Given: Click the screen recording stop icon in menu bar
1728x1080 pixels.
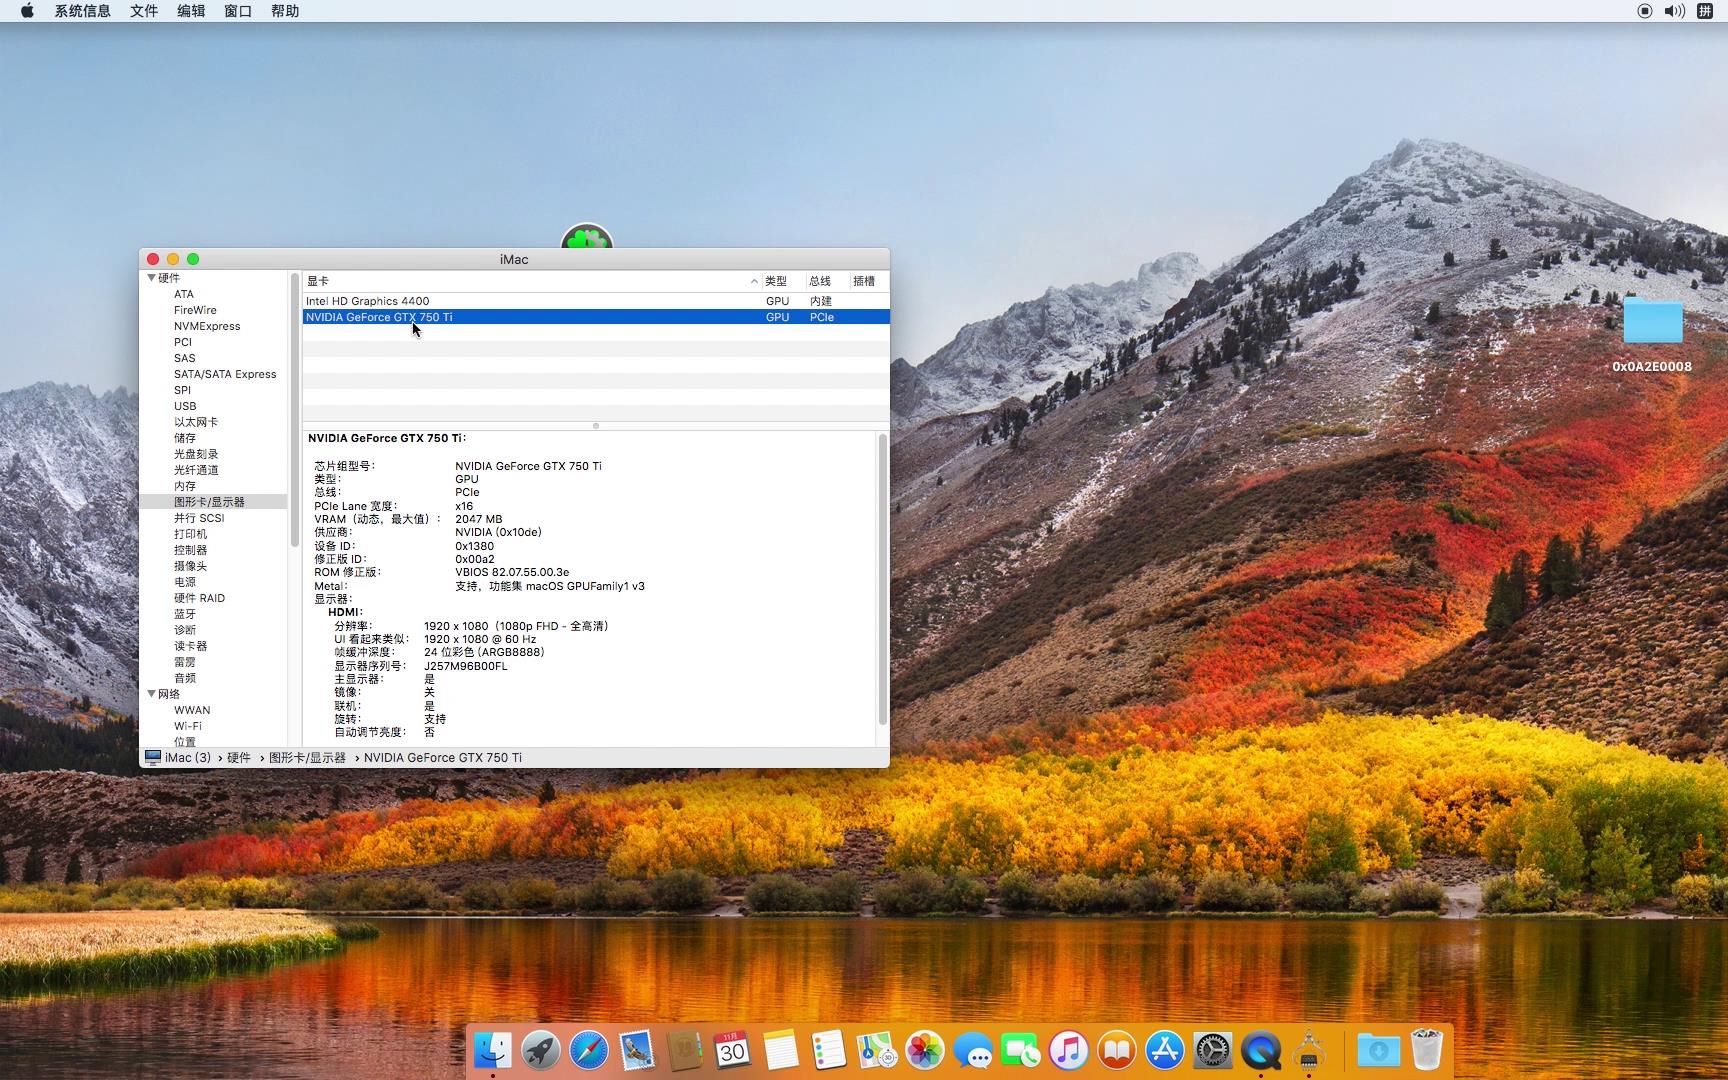Looking at the screenshot, I should pyautogui.click(x=1644, y=11).
